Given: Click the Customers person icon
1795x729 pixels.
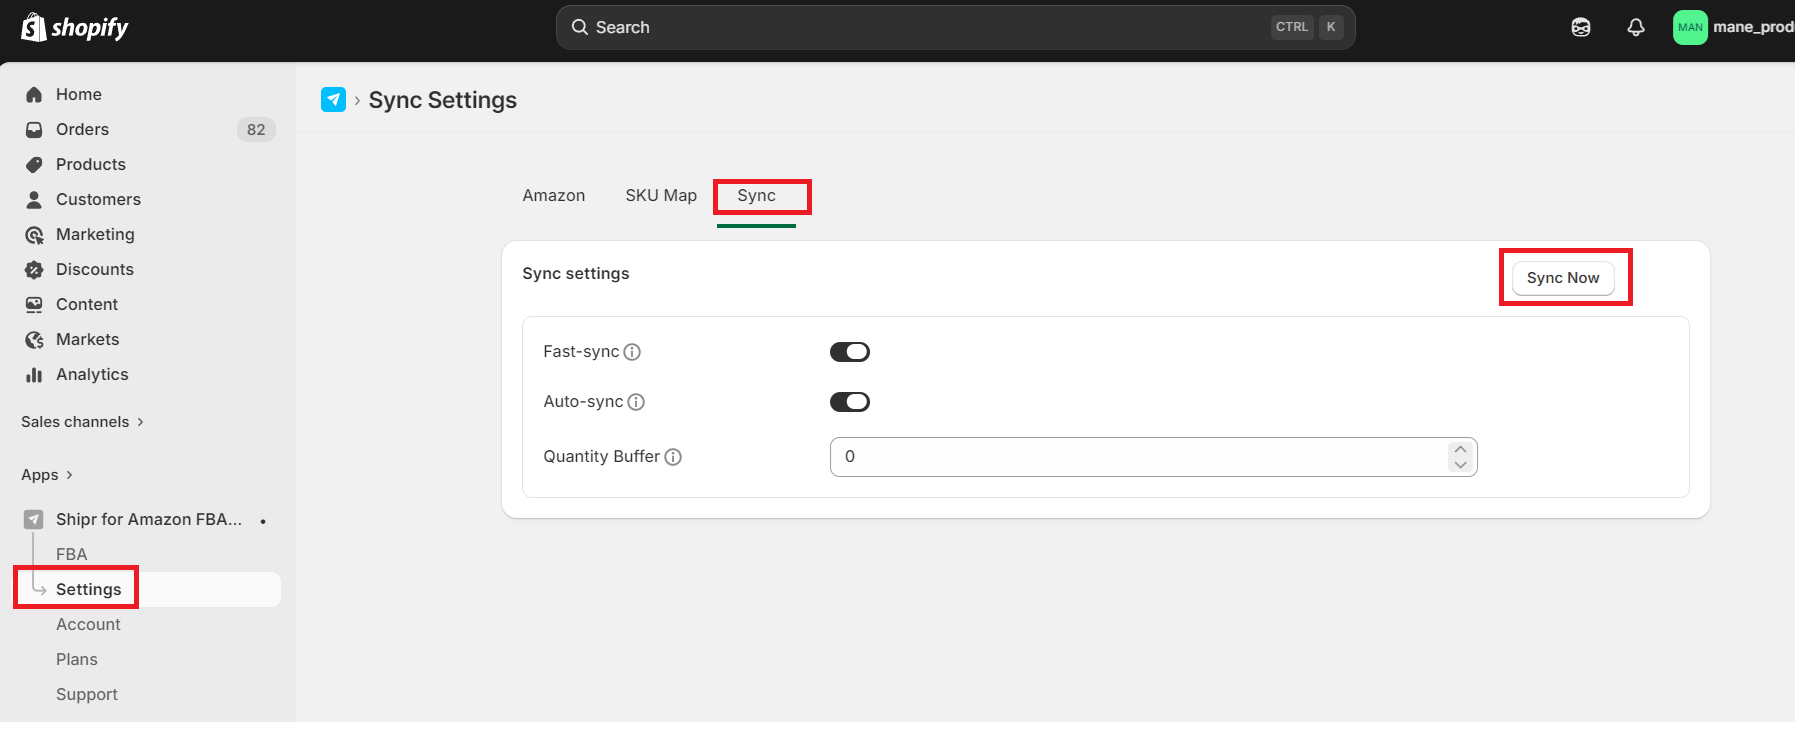Looking at the screenshot, I should [34, 199].
